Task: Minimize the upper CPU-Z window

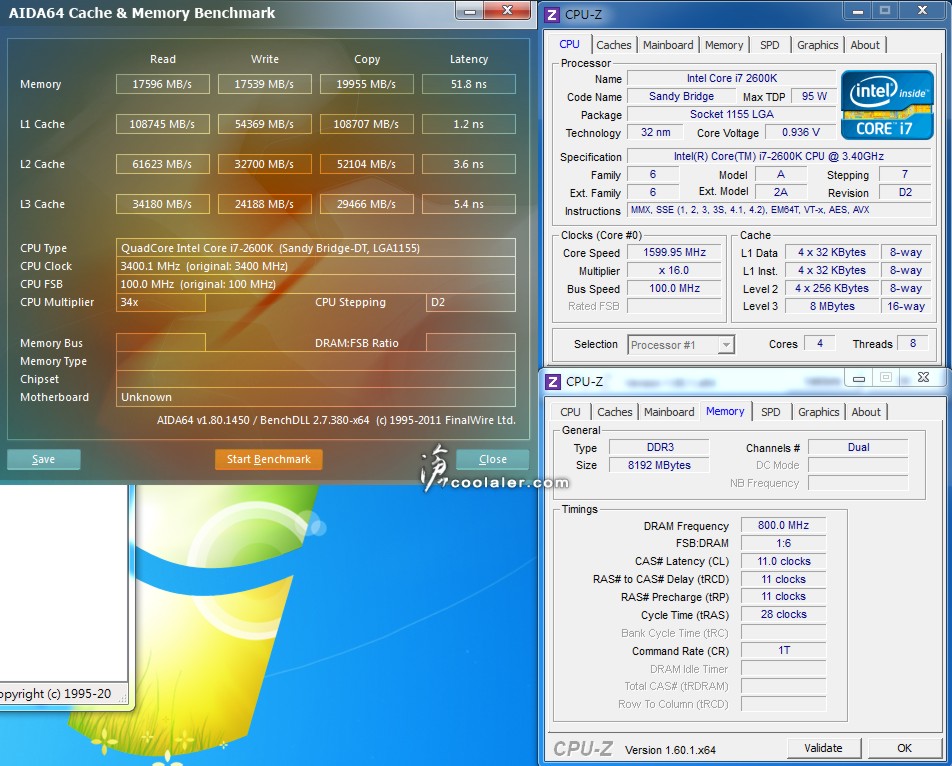Action: point(857,11)
